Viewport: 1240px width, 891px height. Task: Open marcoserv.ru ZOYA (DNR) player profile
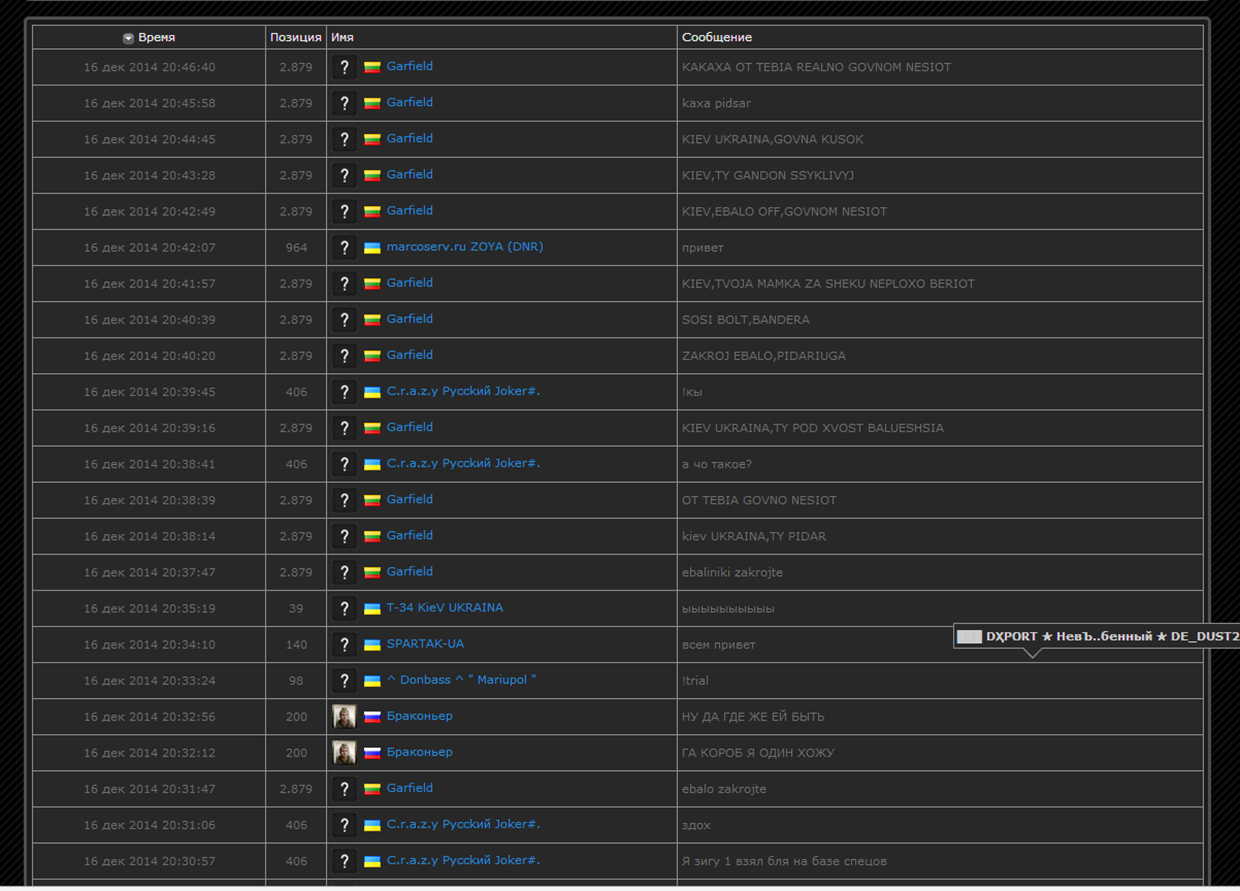(464, 247)
